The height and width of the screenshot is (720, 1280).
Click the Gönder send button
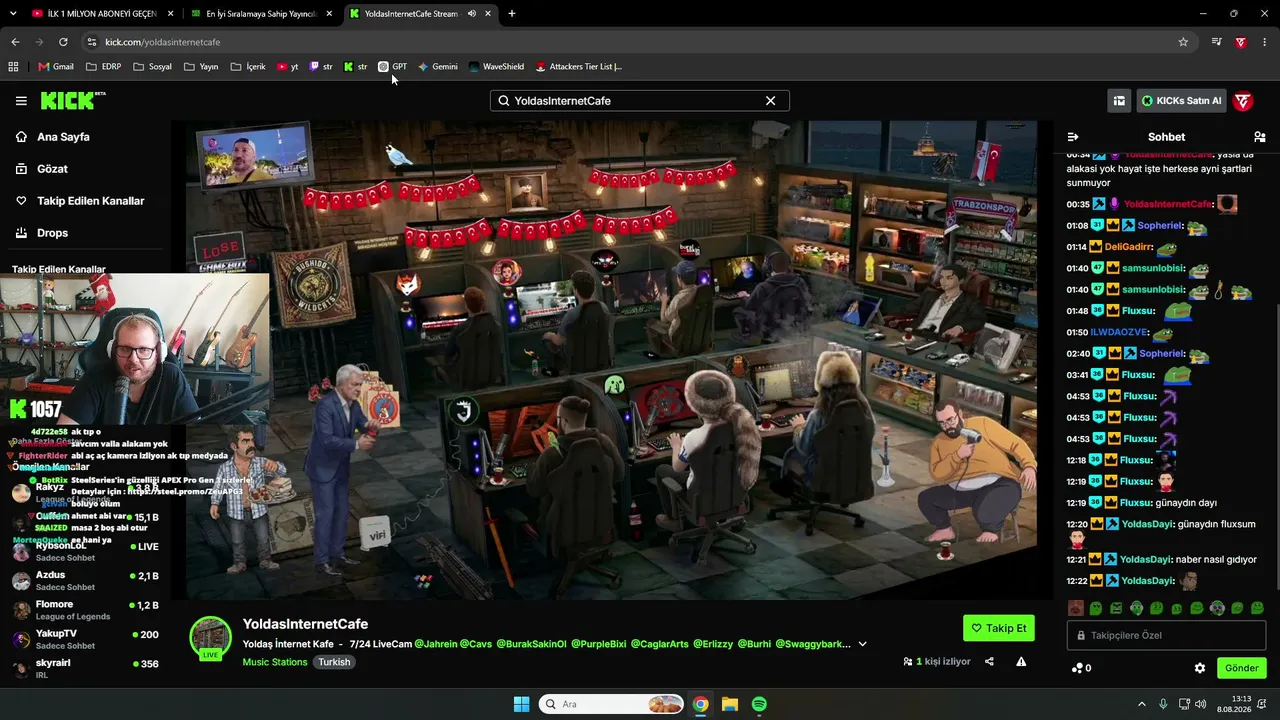point(1242,668)
